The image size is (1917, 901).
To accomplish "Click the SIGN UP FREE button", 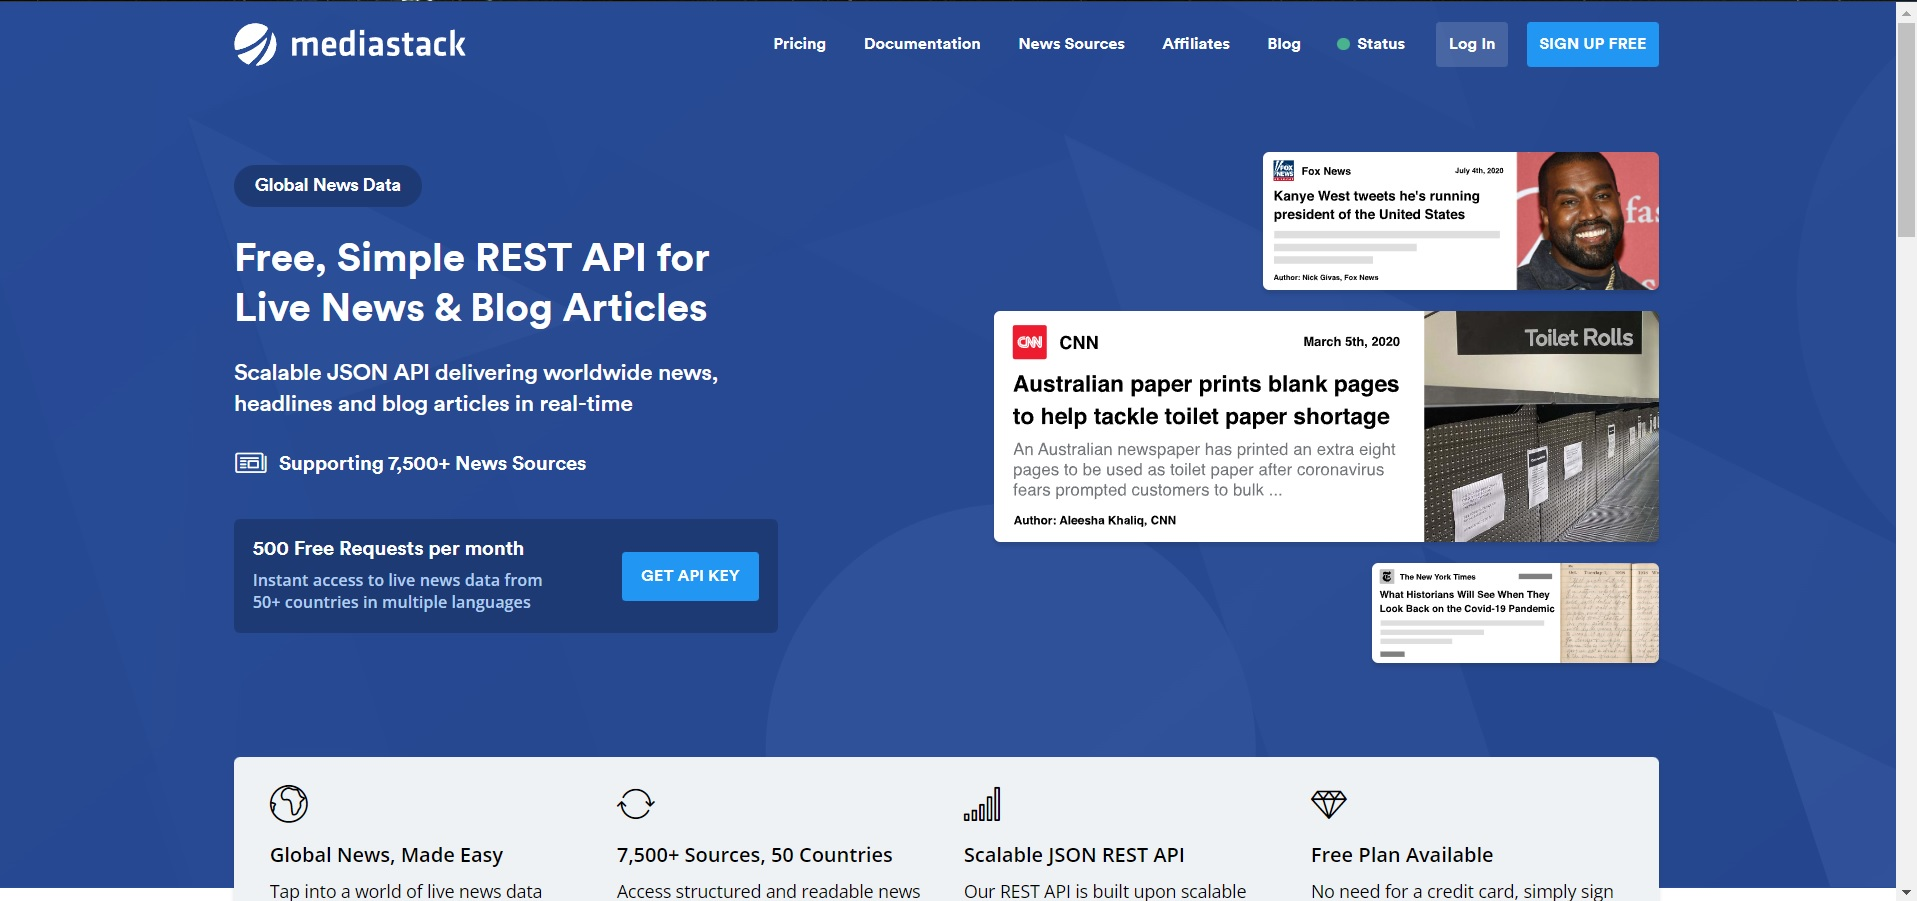I will [1592, 44].
